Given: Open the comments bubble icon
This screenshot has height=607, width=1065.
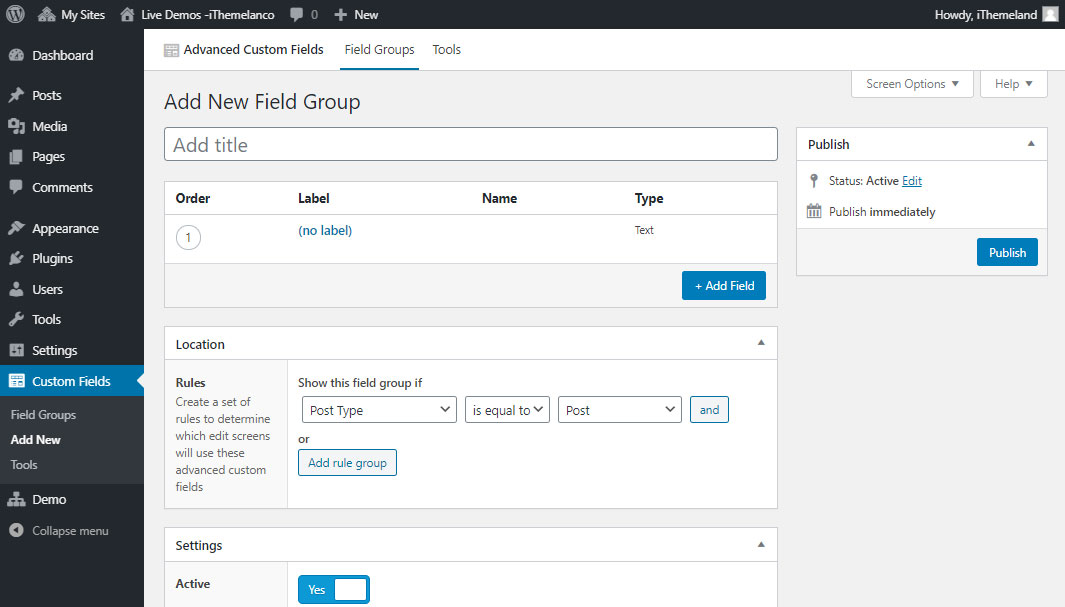Looking at the screenshot, I should [297, 14].
